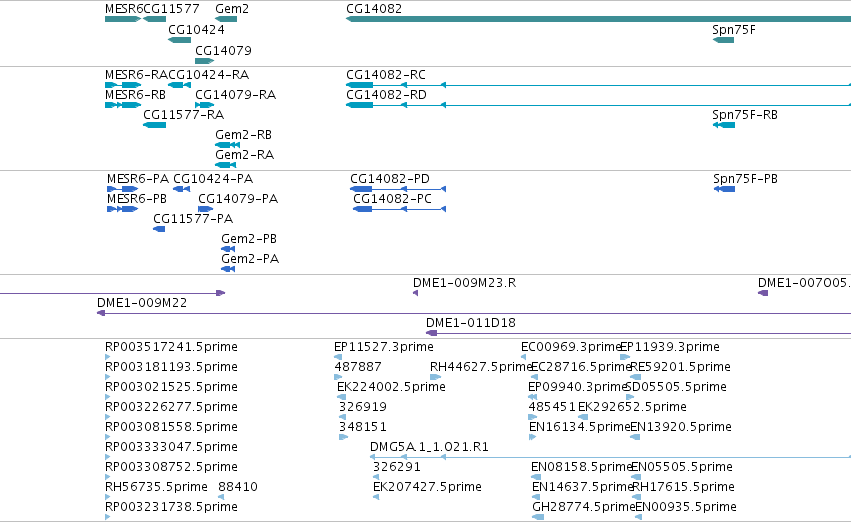Image resolution: width=851 pixels, height=522 pixels.
Task: Click the RH17615.5prime EST label
Action: pos(683,487)
